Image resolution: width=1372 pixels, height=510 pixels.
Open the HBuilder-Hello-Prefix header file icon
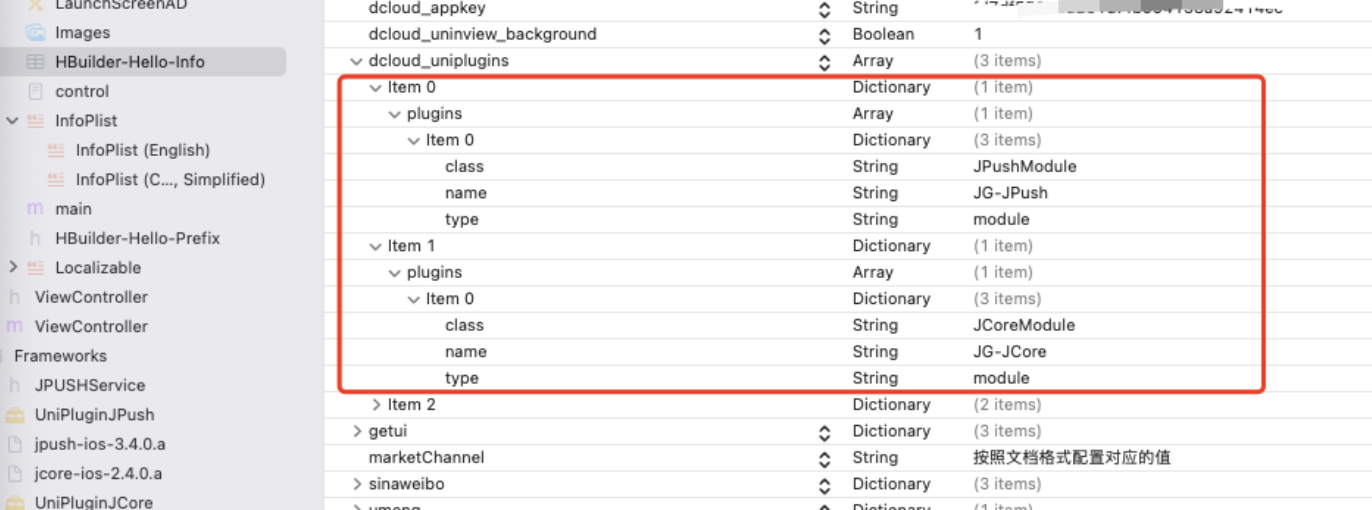(36, 238)
